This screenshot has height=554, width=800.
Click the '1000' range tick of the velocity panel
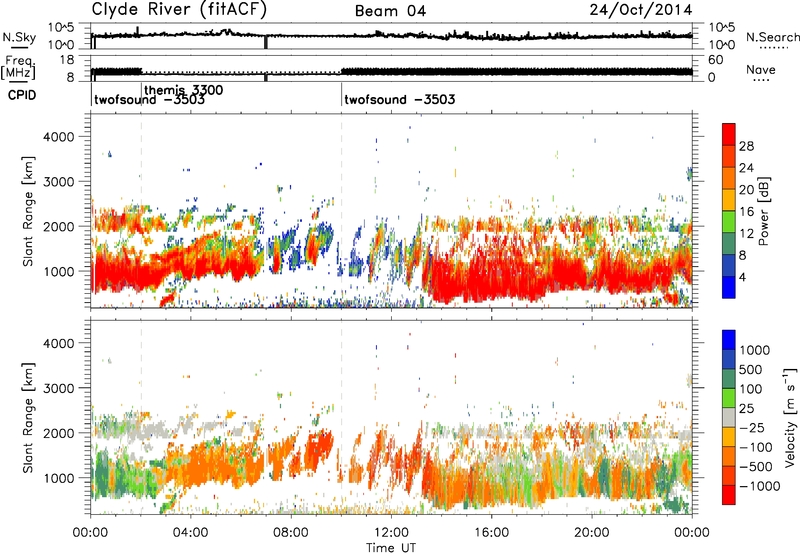point(58,478)
